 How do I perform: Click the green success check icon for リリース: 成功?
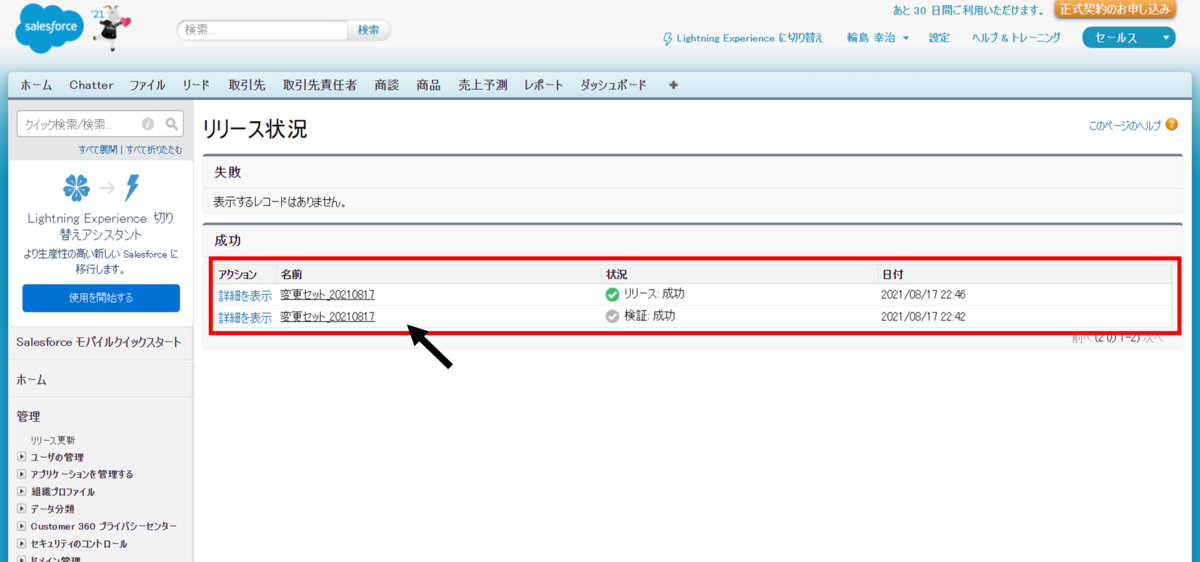(x=612, y=294)
